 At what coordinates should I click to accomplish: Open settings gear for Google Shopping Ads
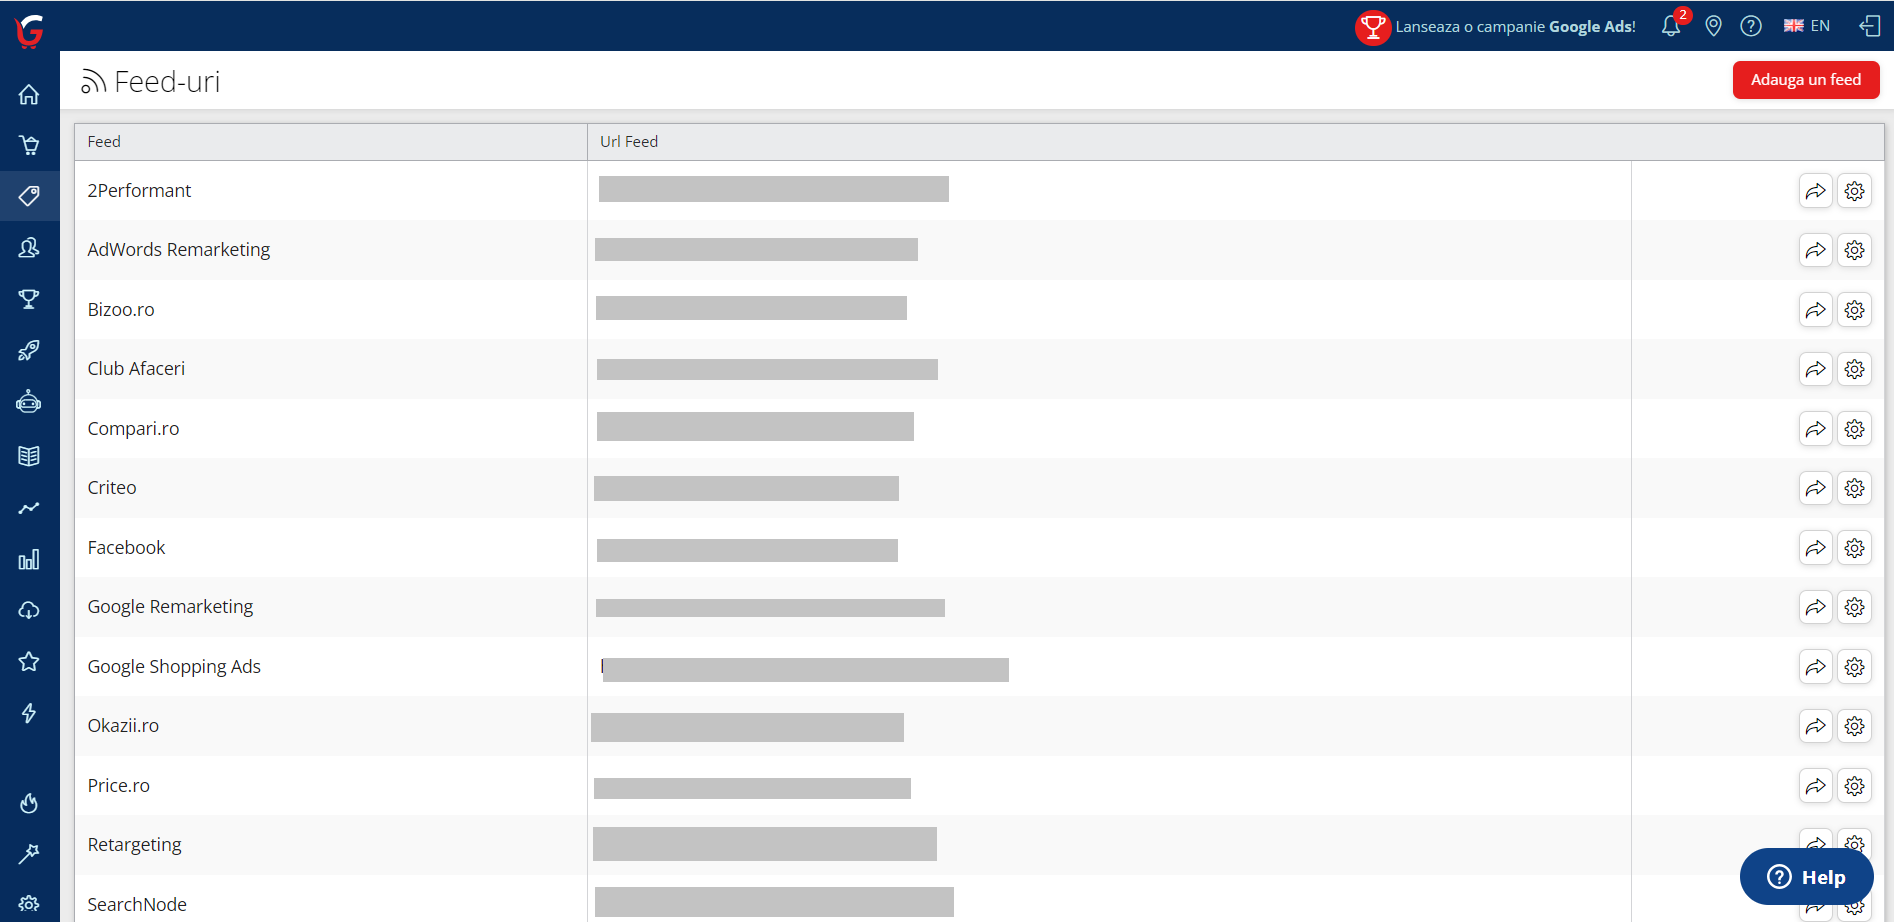[1854, 667]
